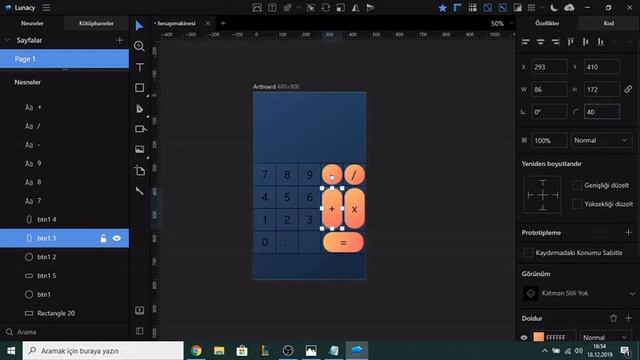Click the cloud upload icon
The width and height of the screenshot is (640, 360).
[x=569, y=8]
